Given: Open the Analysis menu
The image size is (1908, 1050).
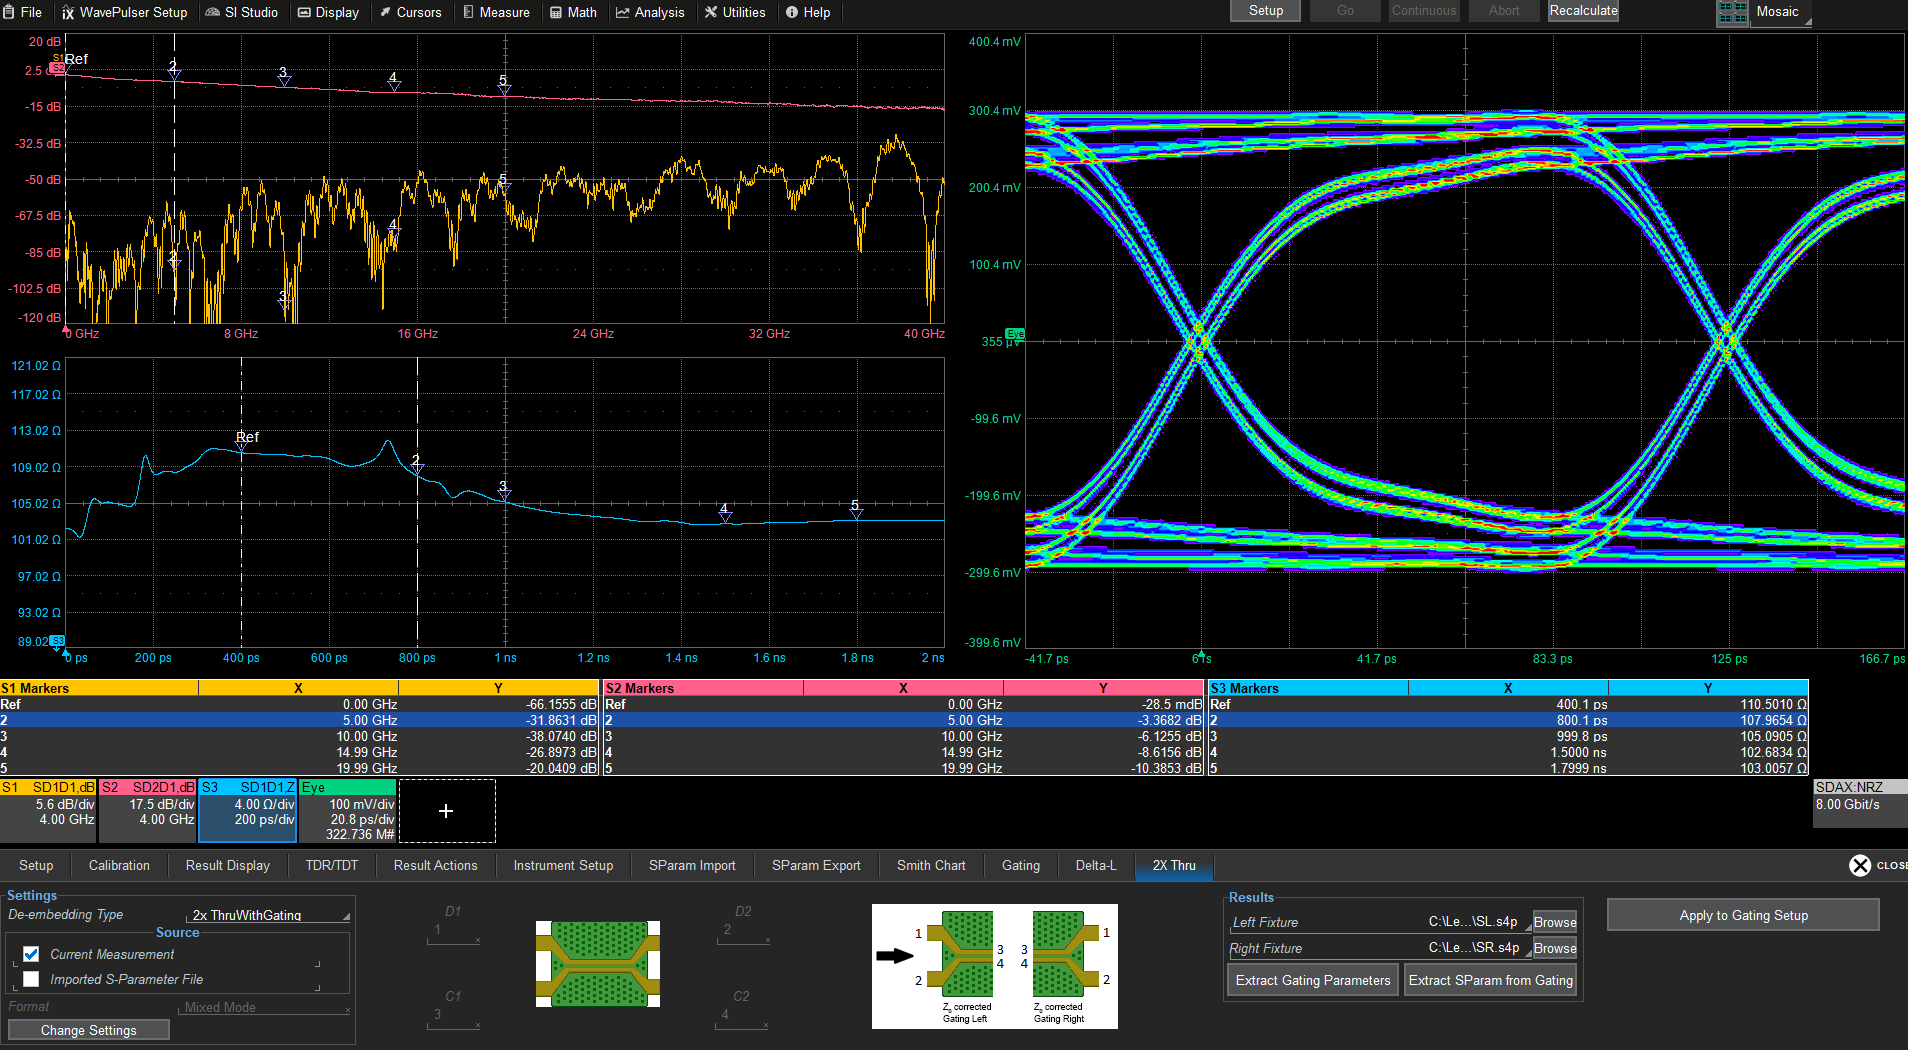Looking at the screenshot, I should (x=650, y=12).
